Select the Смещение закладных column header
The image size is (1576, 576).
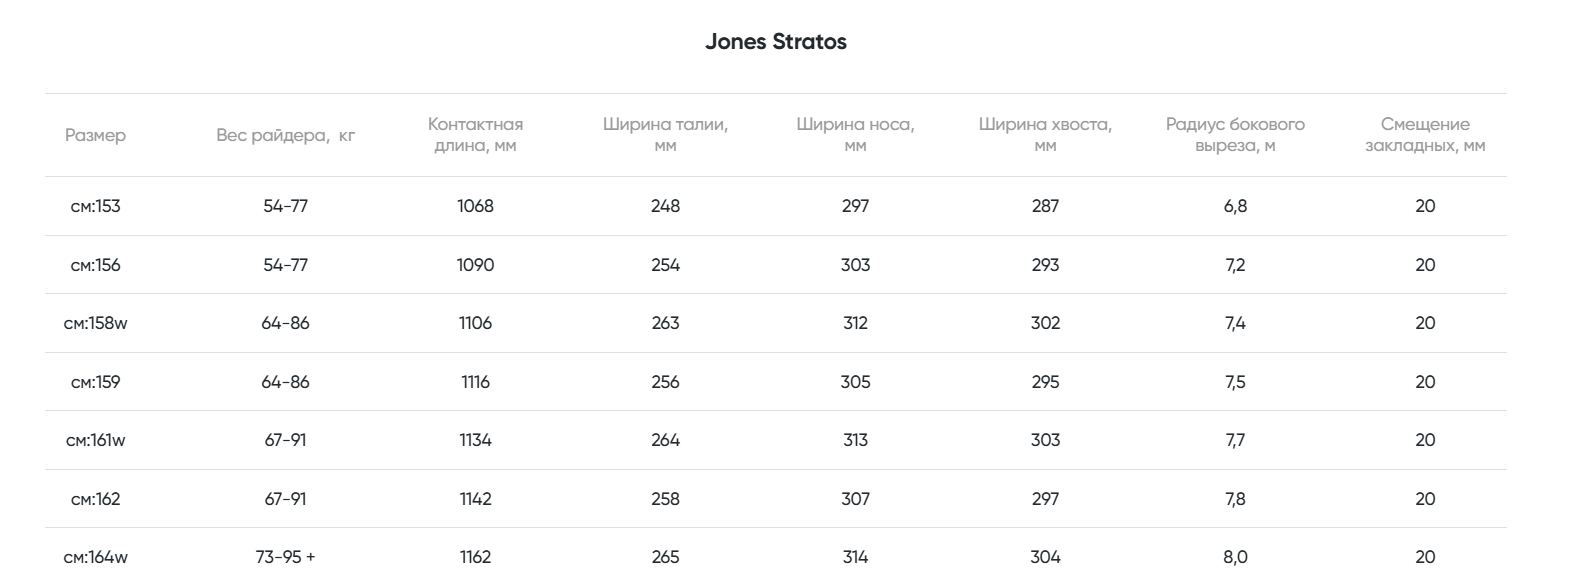pyautogui.click(x=1425, y=135)
